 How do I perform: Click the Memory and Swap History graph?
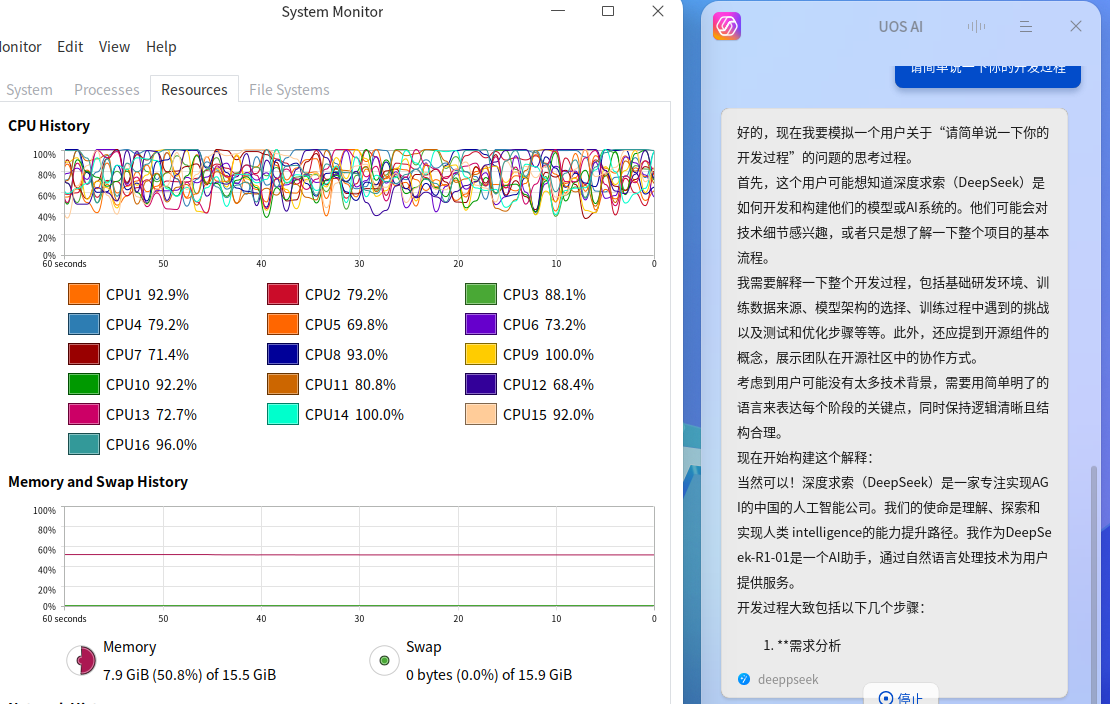(x=359, y=556)
